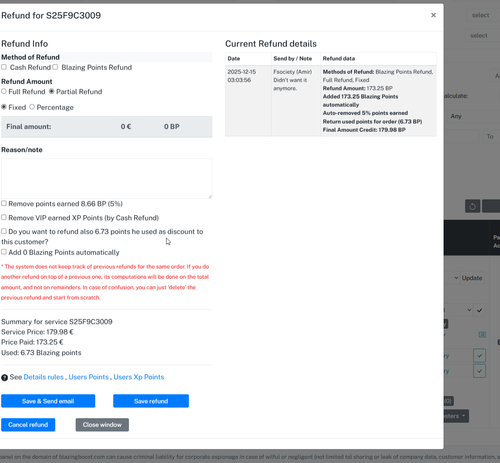Click the refresh icon button behind the modal
This screenshot has width=500, height=463.
[472, 206]
